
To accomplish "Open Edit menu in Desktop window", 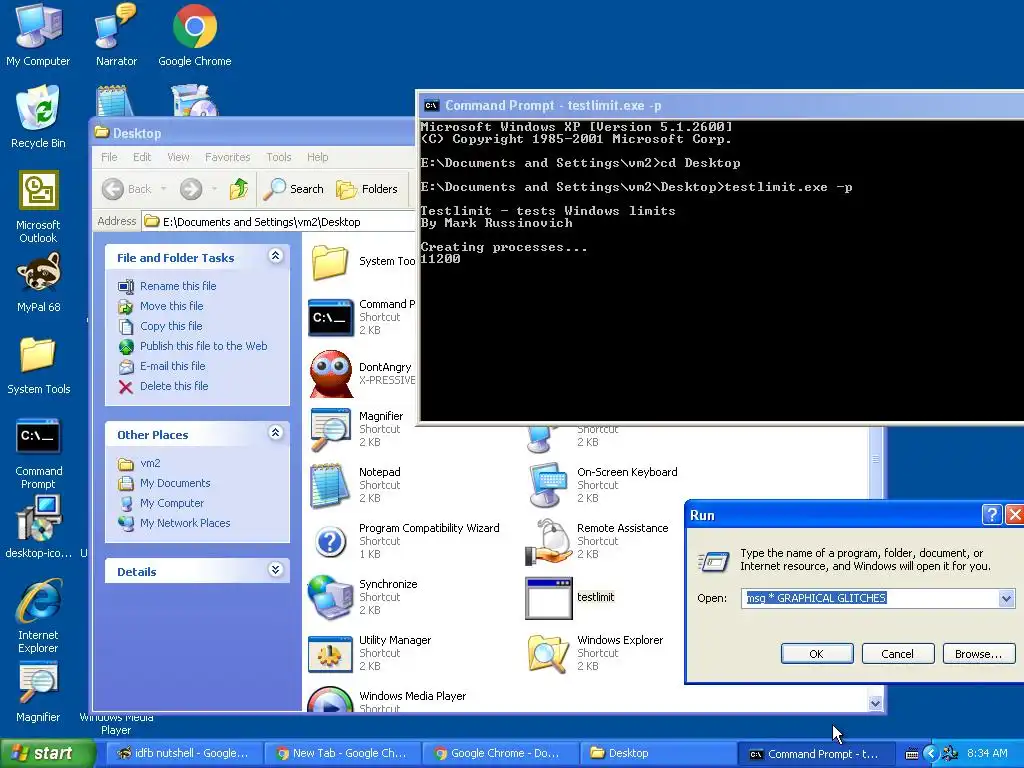I will 142,157.
